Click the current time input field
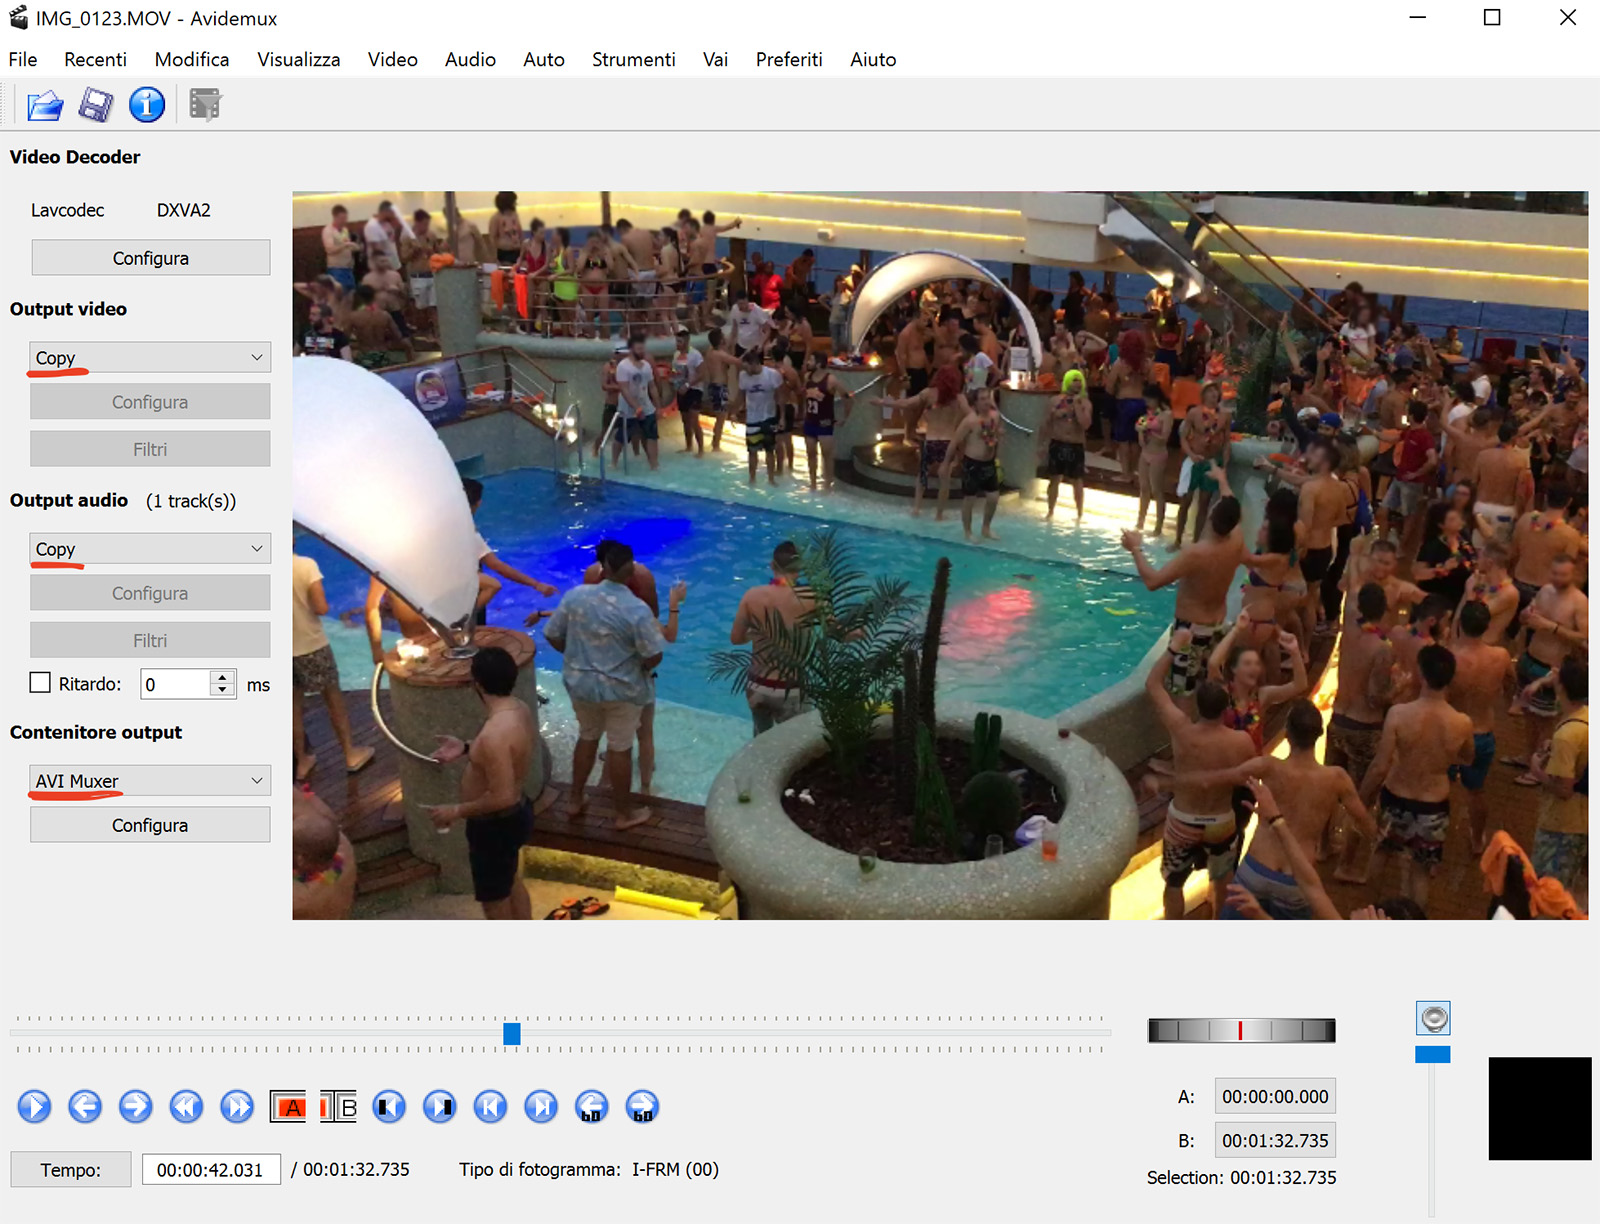The image size is (1600, 1224). coord(210,1169)
